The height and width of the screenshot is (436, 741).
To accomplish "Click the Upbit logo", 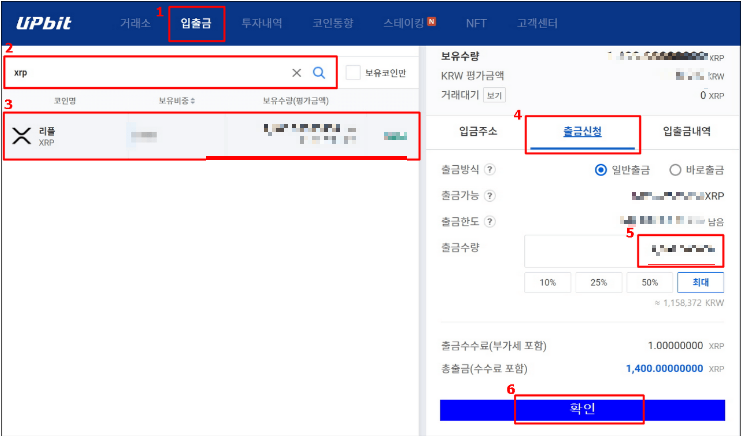I will 43,23.
